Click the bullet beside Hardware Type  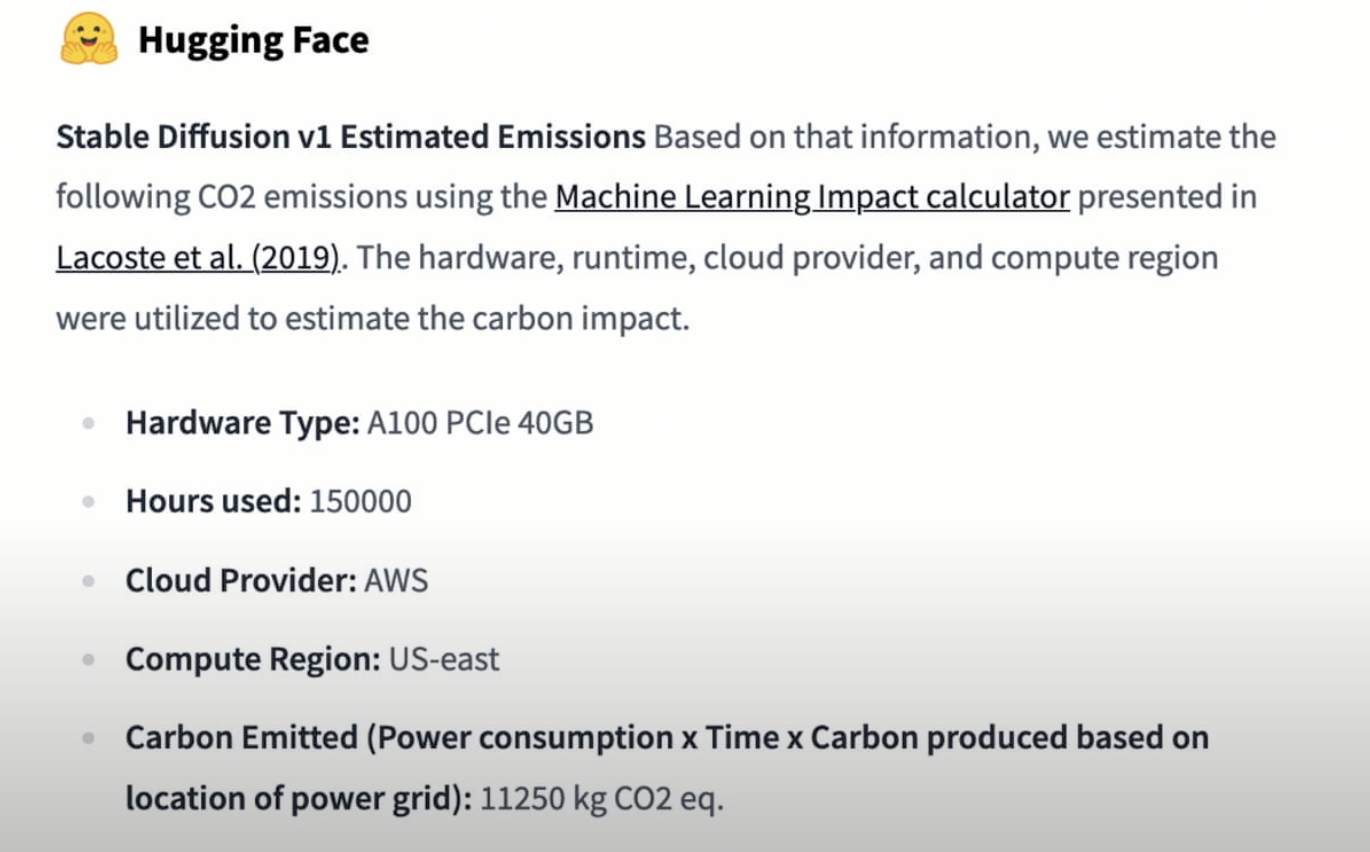(89, 424)
